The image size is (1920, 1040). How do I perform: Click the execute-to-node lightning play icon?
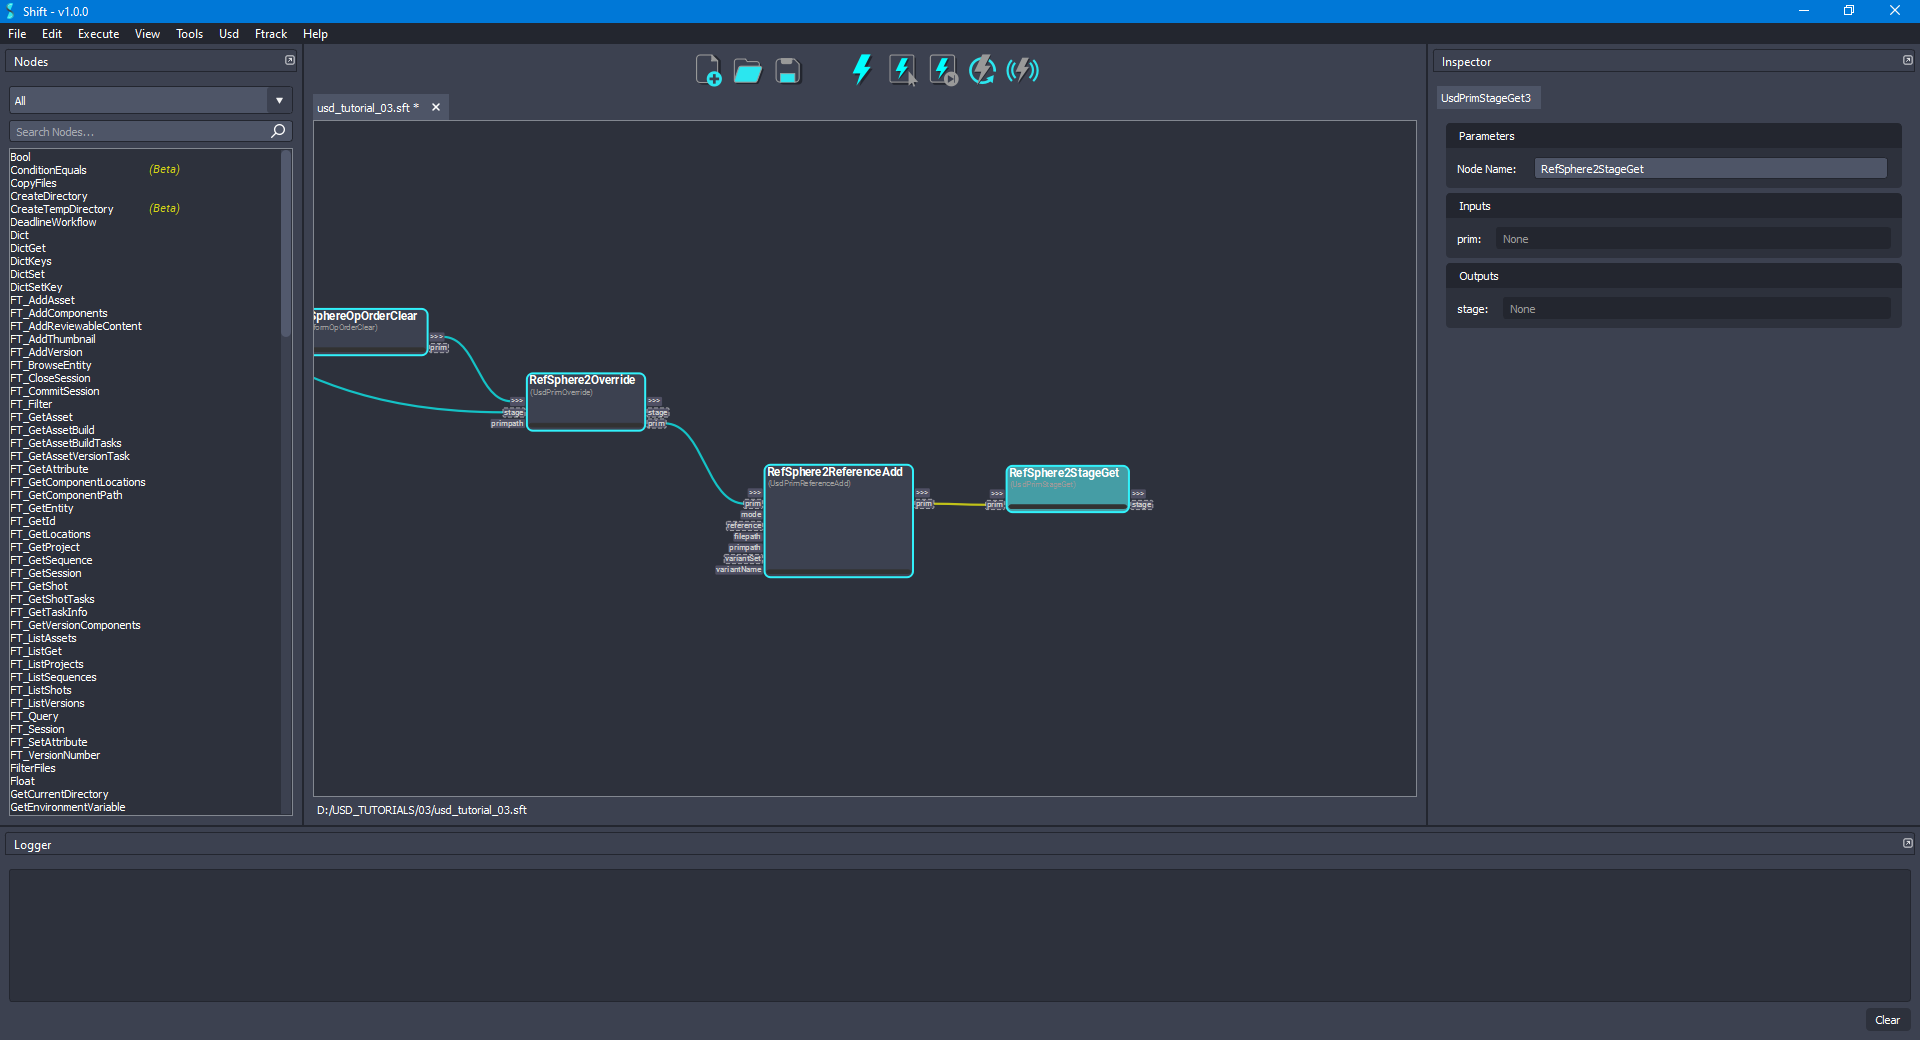(942, 70)
